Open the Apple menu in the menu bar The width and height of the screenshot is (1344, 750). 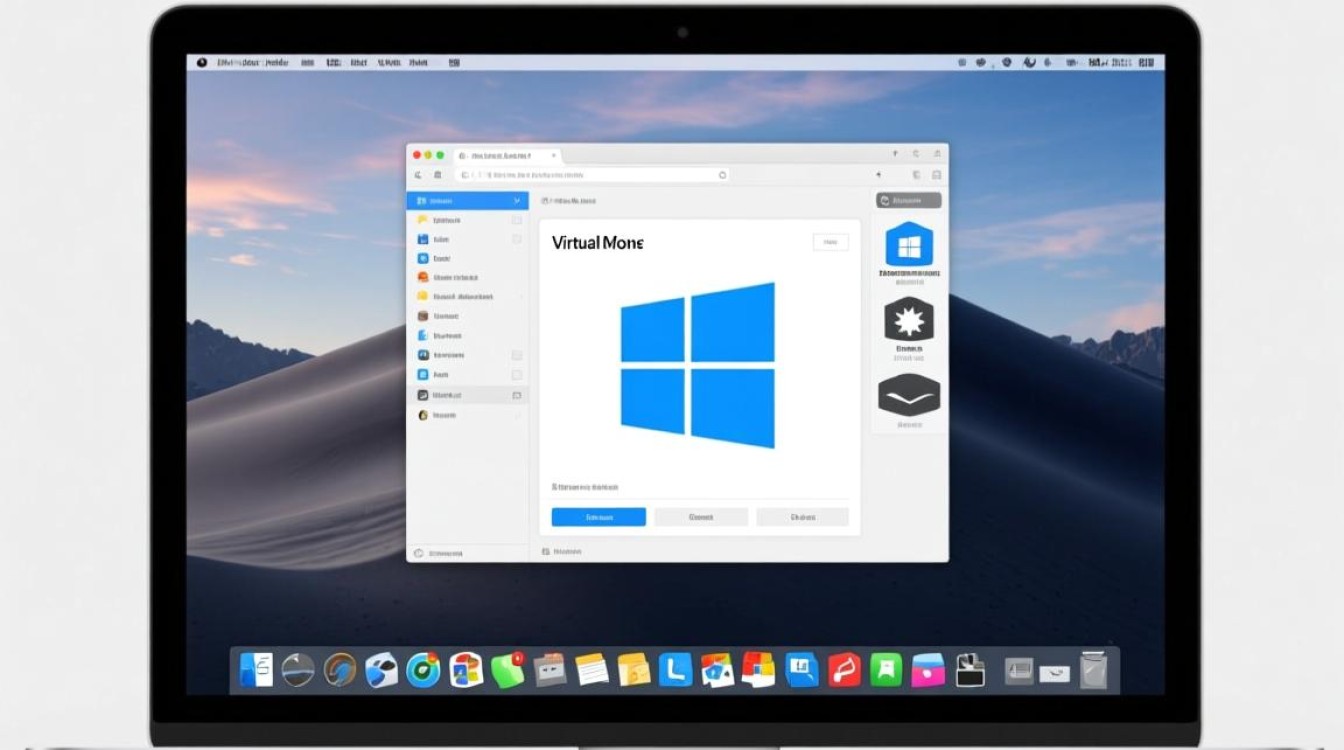tap(202, 62)
